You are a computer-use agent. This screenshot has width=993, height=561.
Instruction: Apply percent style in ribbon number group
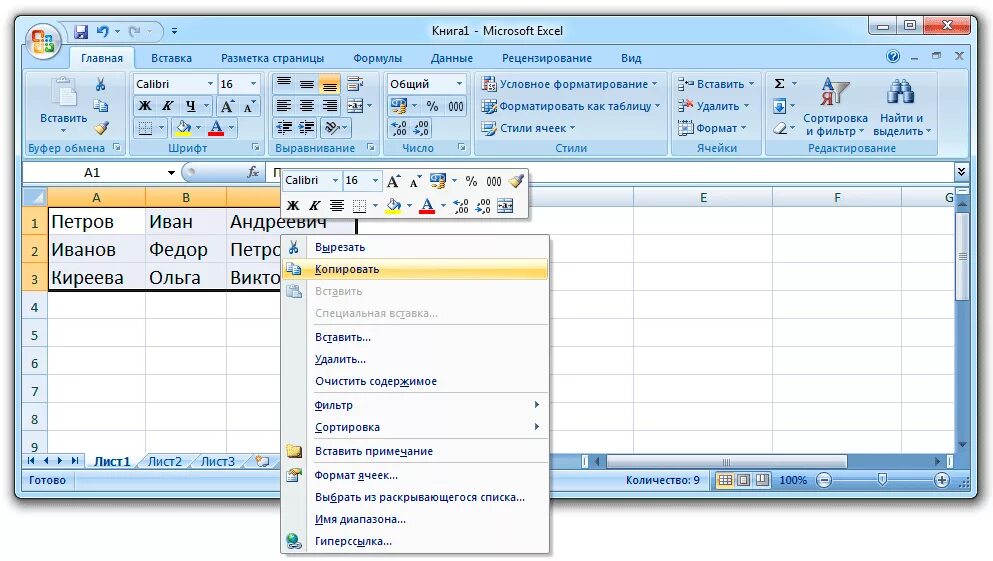coord(432,106)
